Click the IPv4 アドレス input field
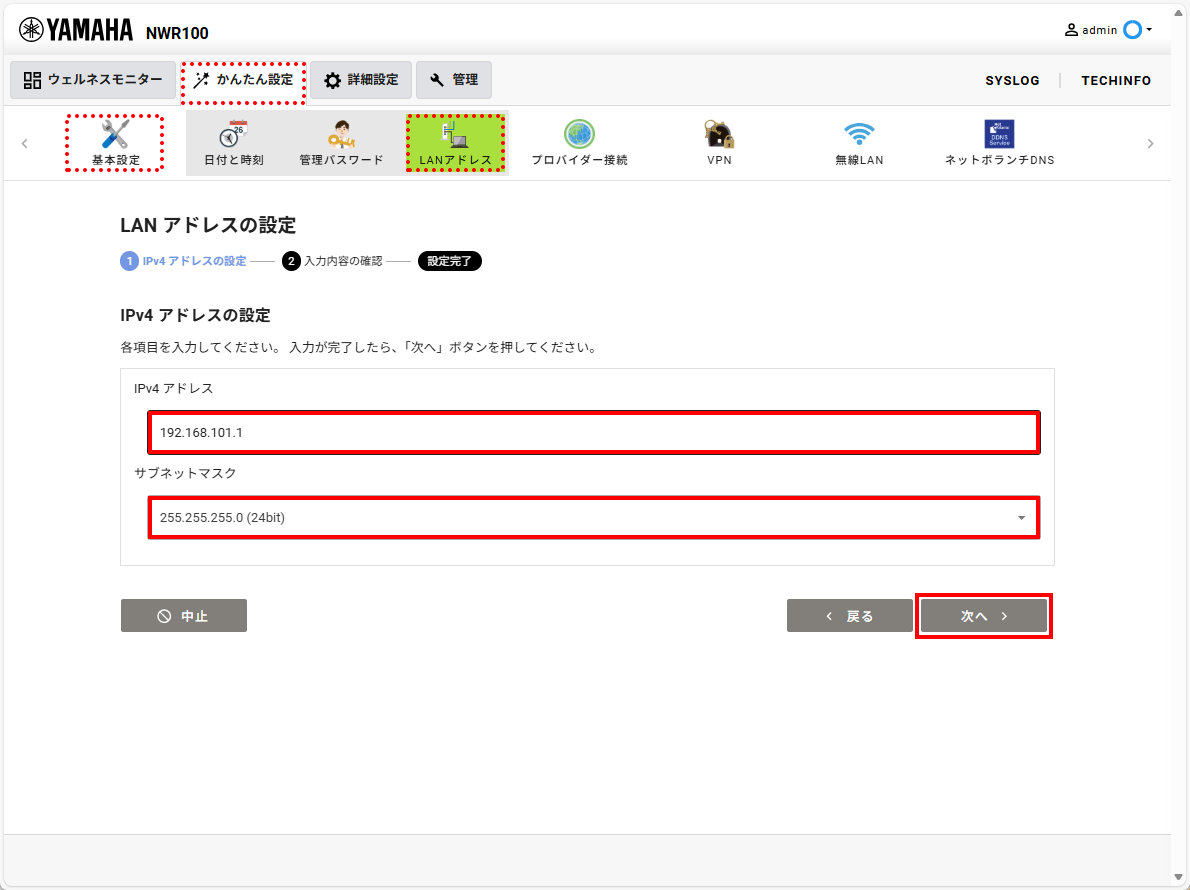The image size is (1190, 890). tap(593, 432)
